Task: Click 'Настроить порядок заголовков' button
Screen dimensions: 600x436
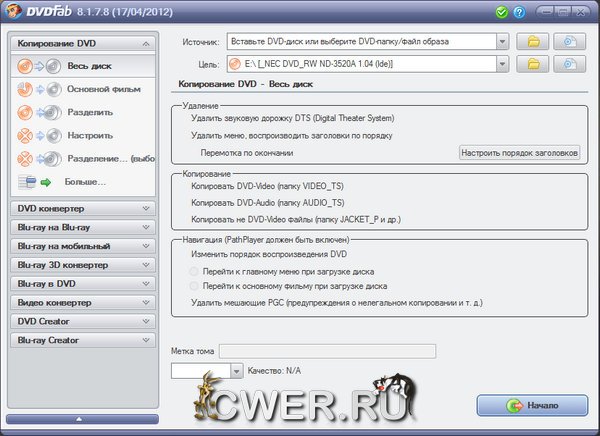Action: coord(519,152)
